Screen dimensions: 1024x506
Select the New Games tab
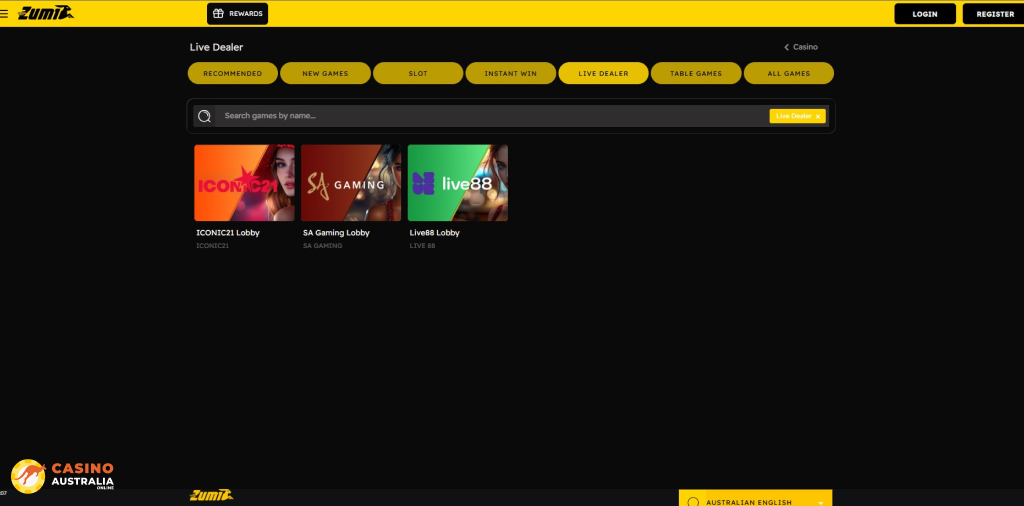click(325, 73)
